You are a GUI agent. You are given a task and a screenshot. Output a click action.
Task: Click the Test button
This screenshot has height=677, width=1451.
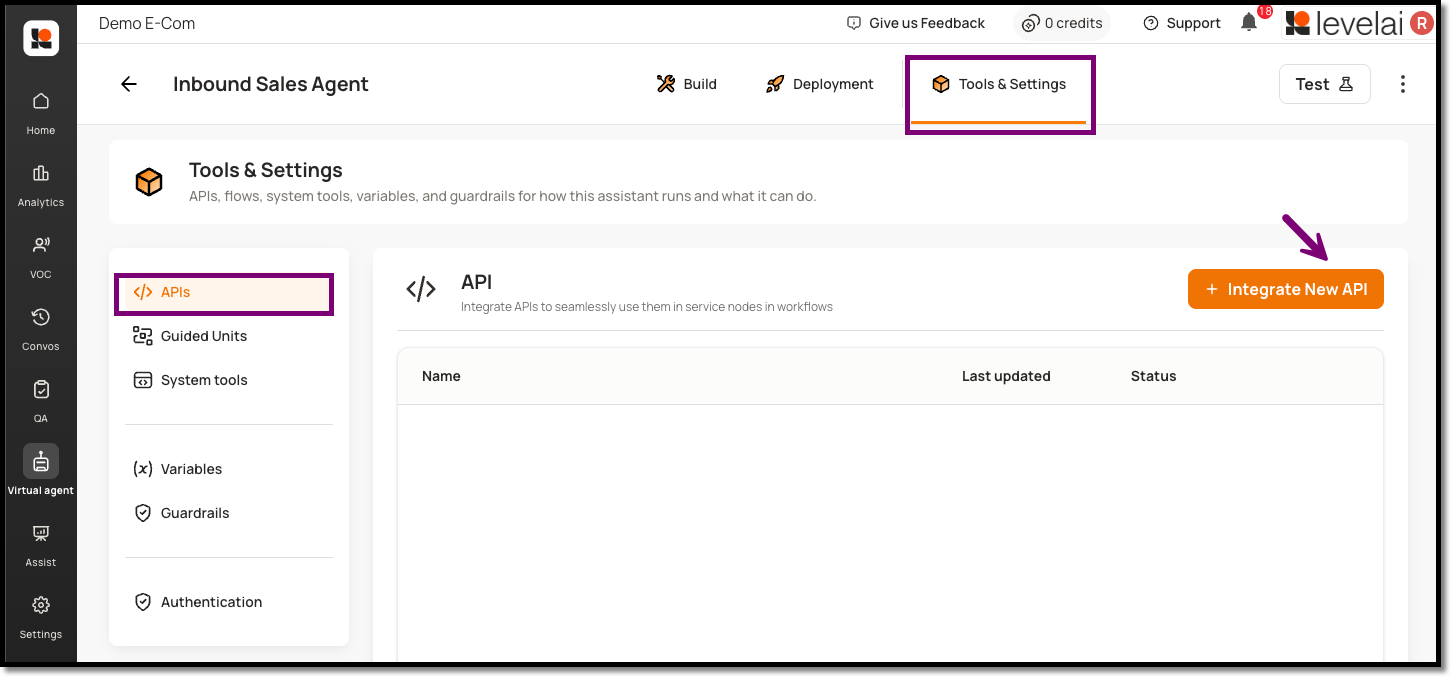pyautogui.click(x=1325, y=84)
